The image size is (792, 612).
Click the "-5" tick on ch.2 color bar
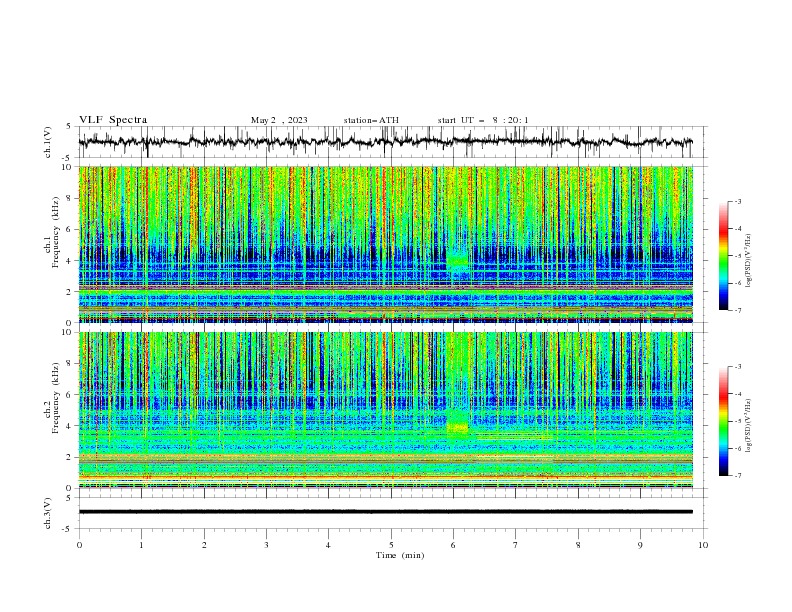(737, 421)
